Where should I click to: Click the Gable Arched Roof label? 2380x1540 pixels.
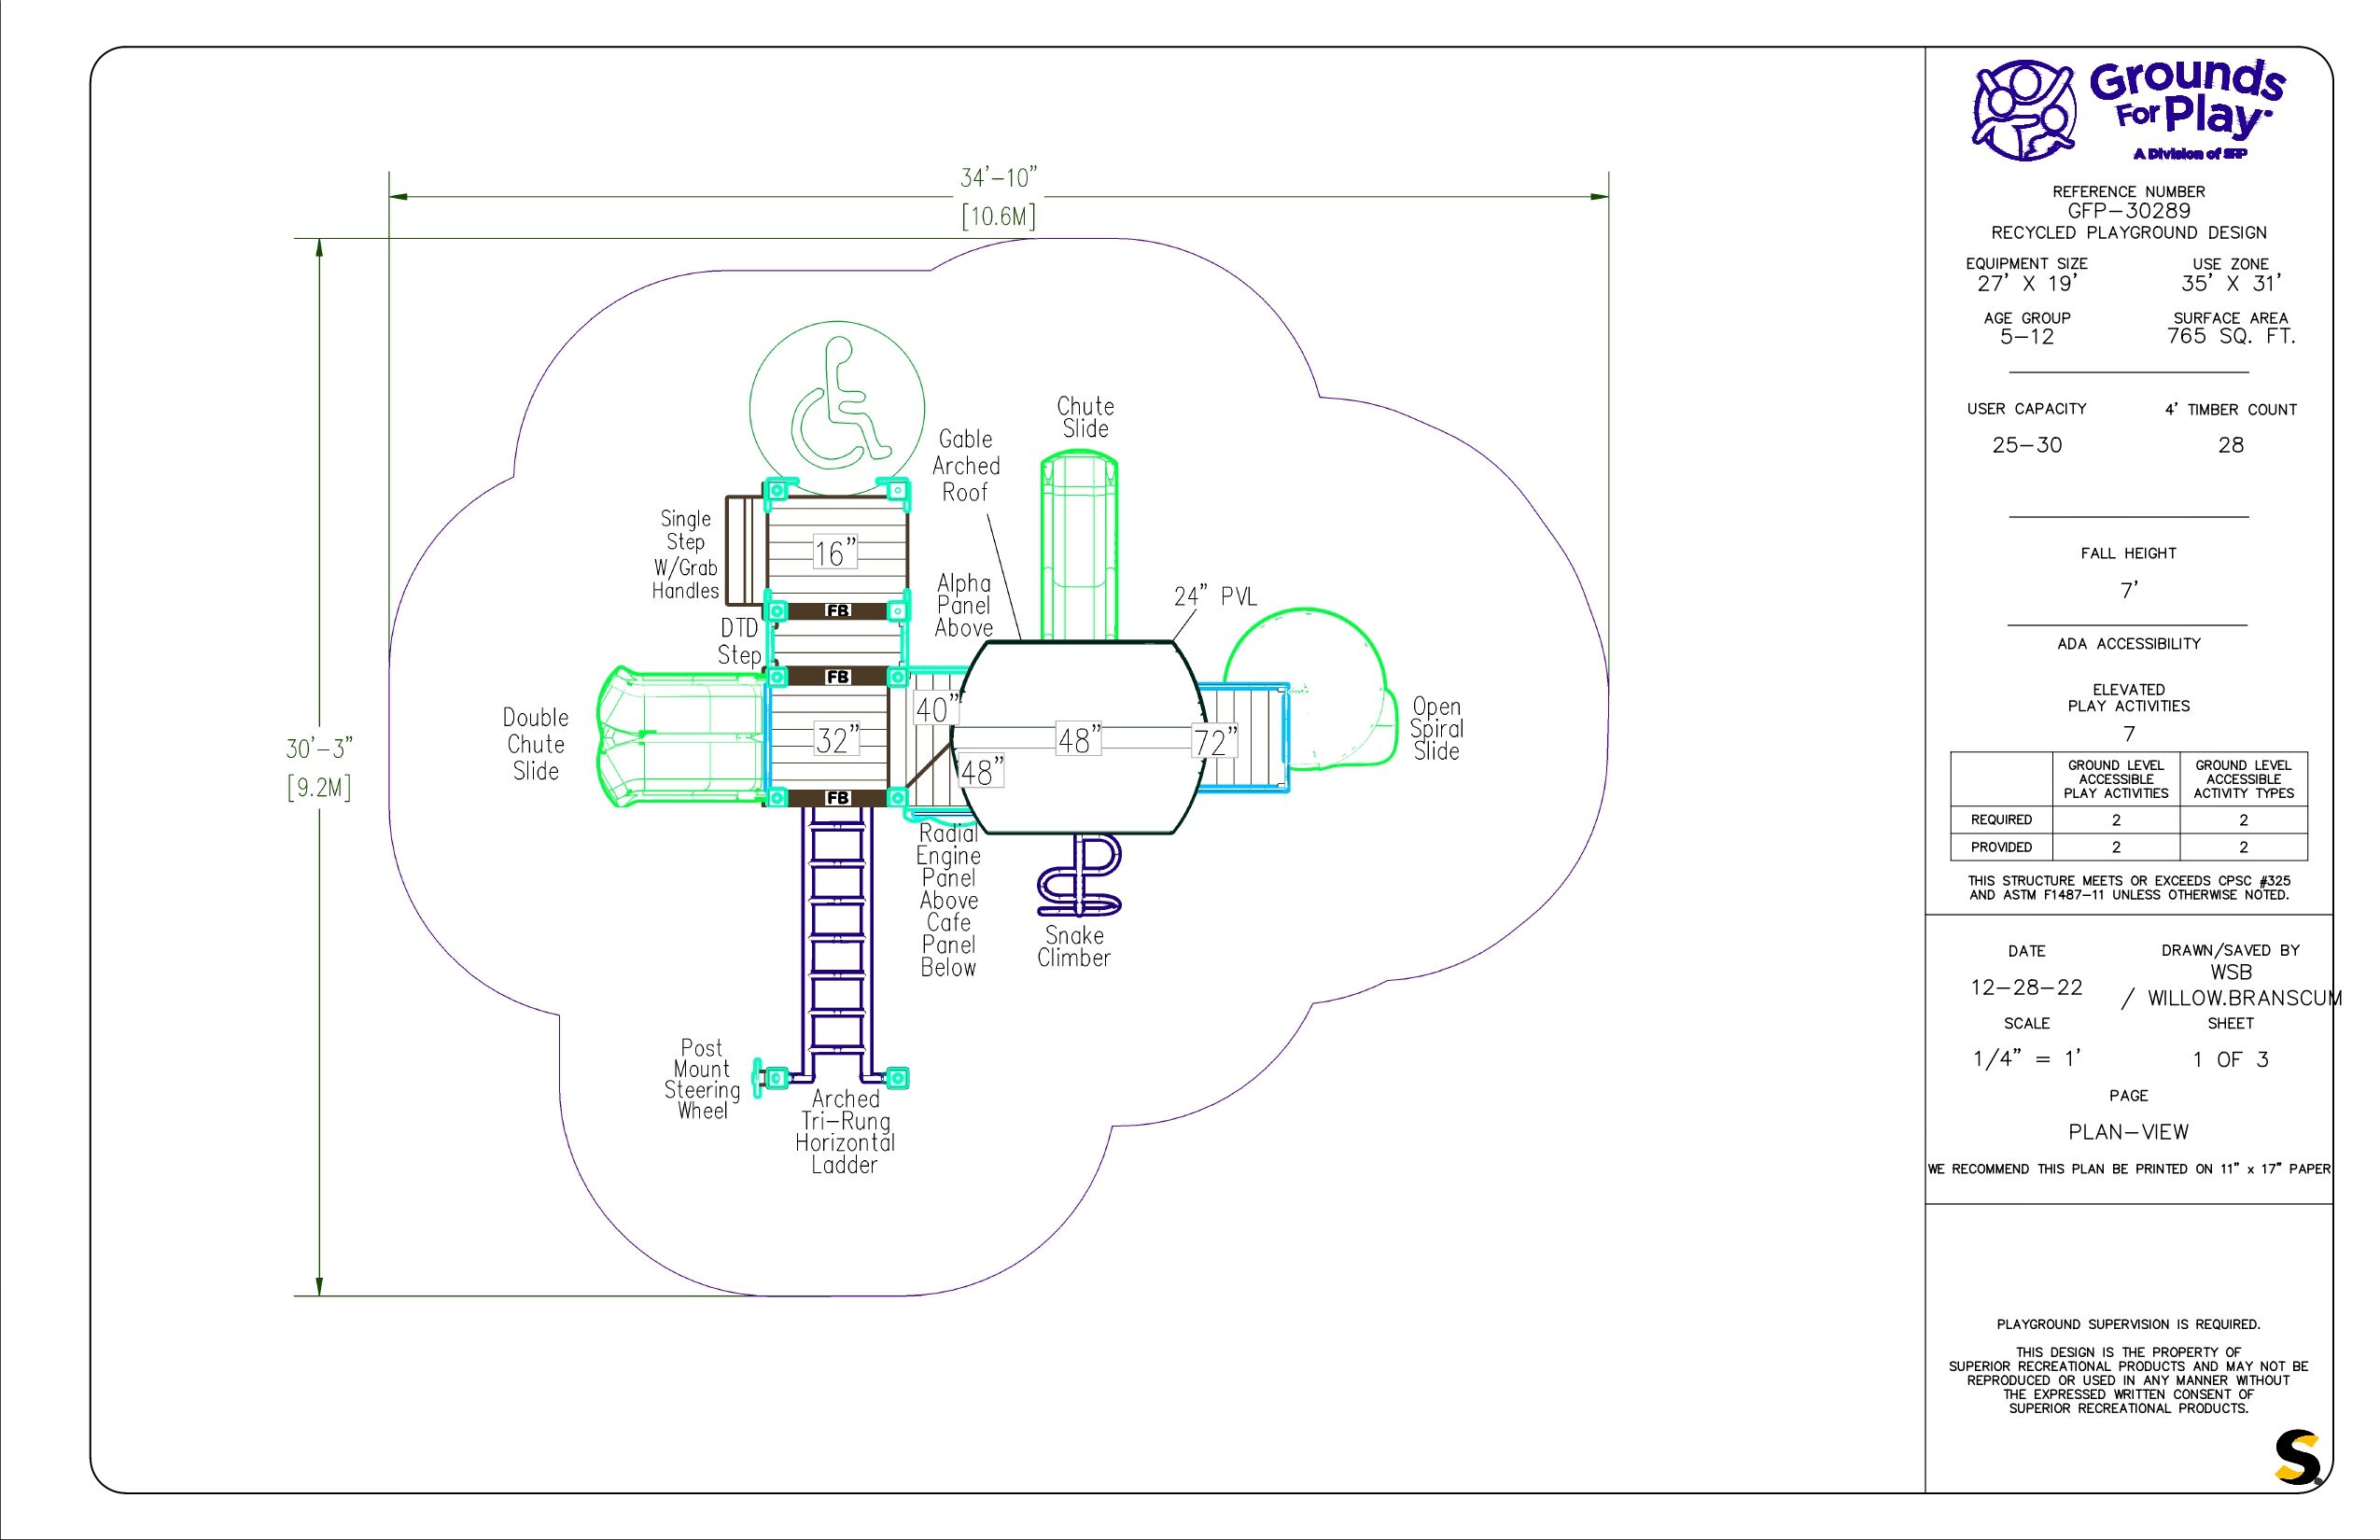(x=966, y=466)
